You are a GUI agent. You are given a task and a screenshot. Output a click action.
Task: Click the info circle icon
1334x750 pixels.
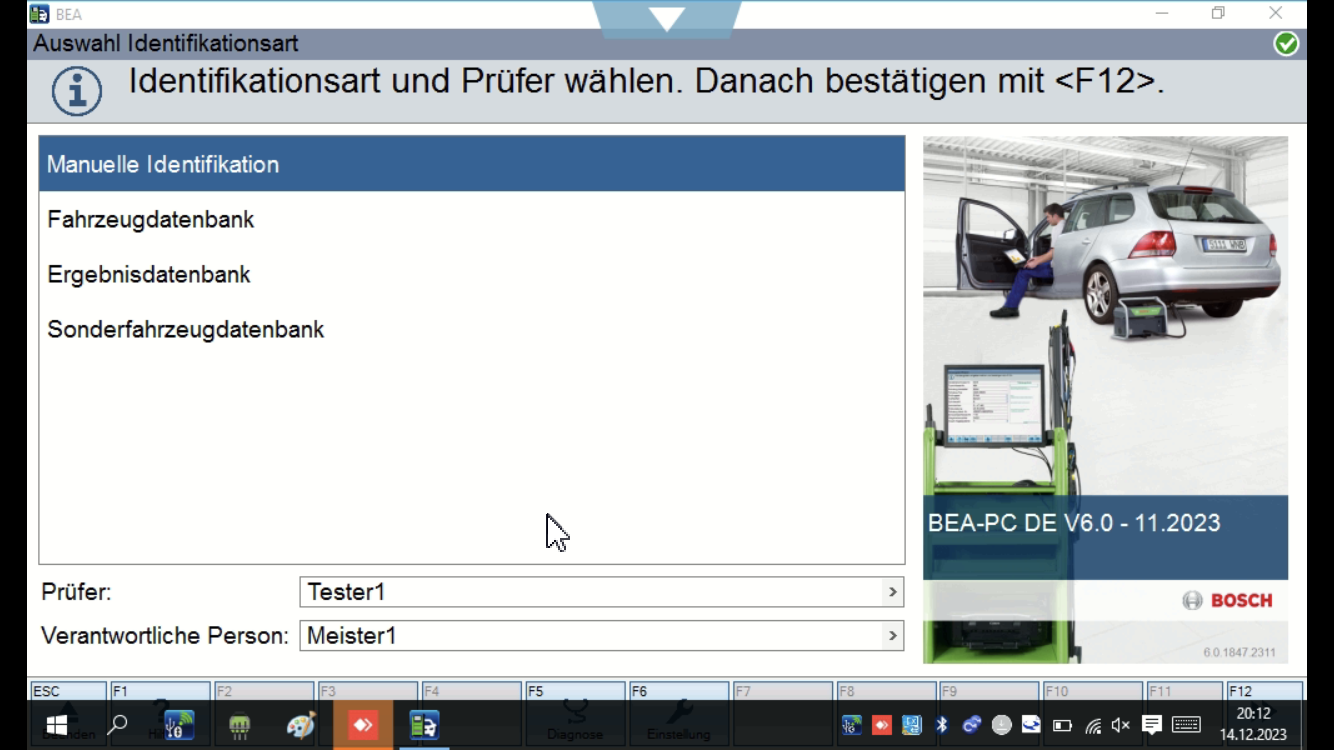tap(77, 91)
